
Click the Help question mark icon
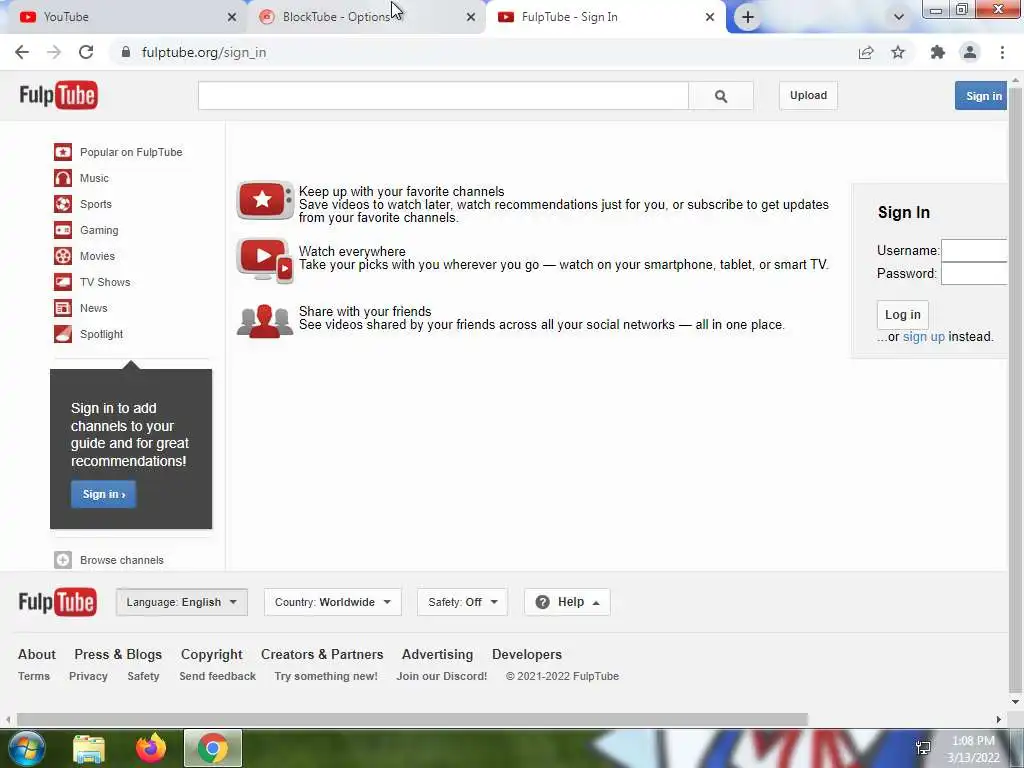click(x=542, y=602)
